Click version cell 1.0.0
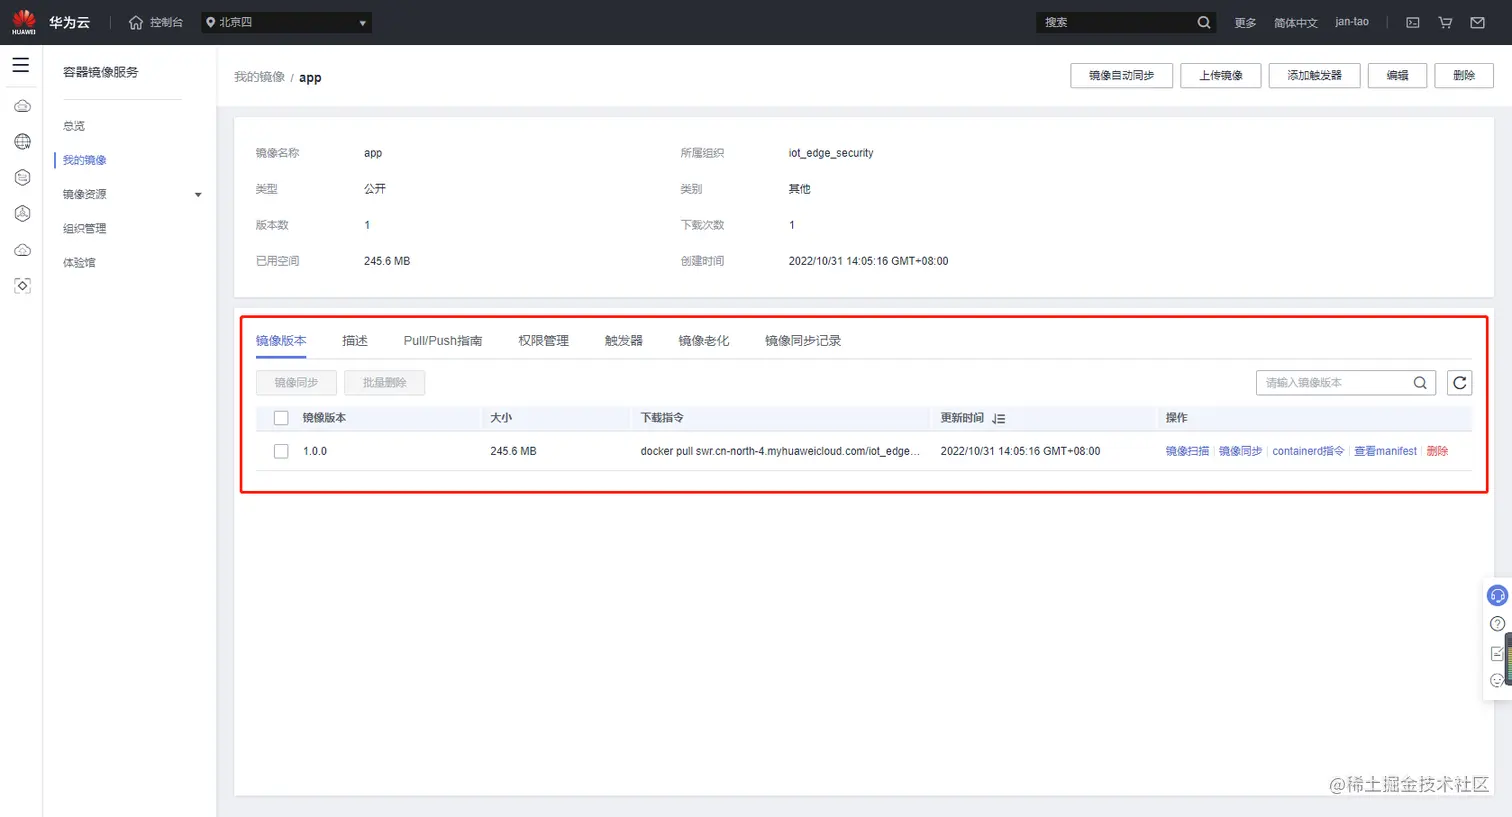 (x=315, y=451)
